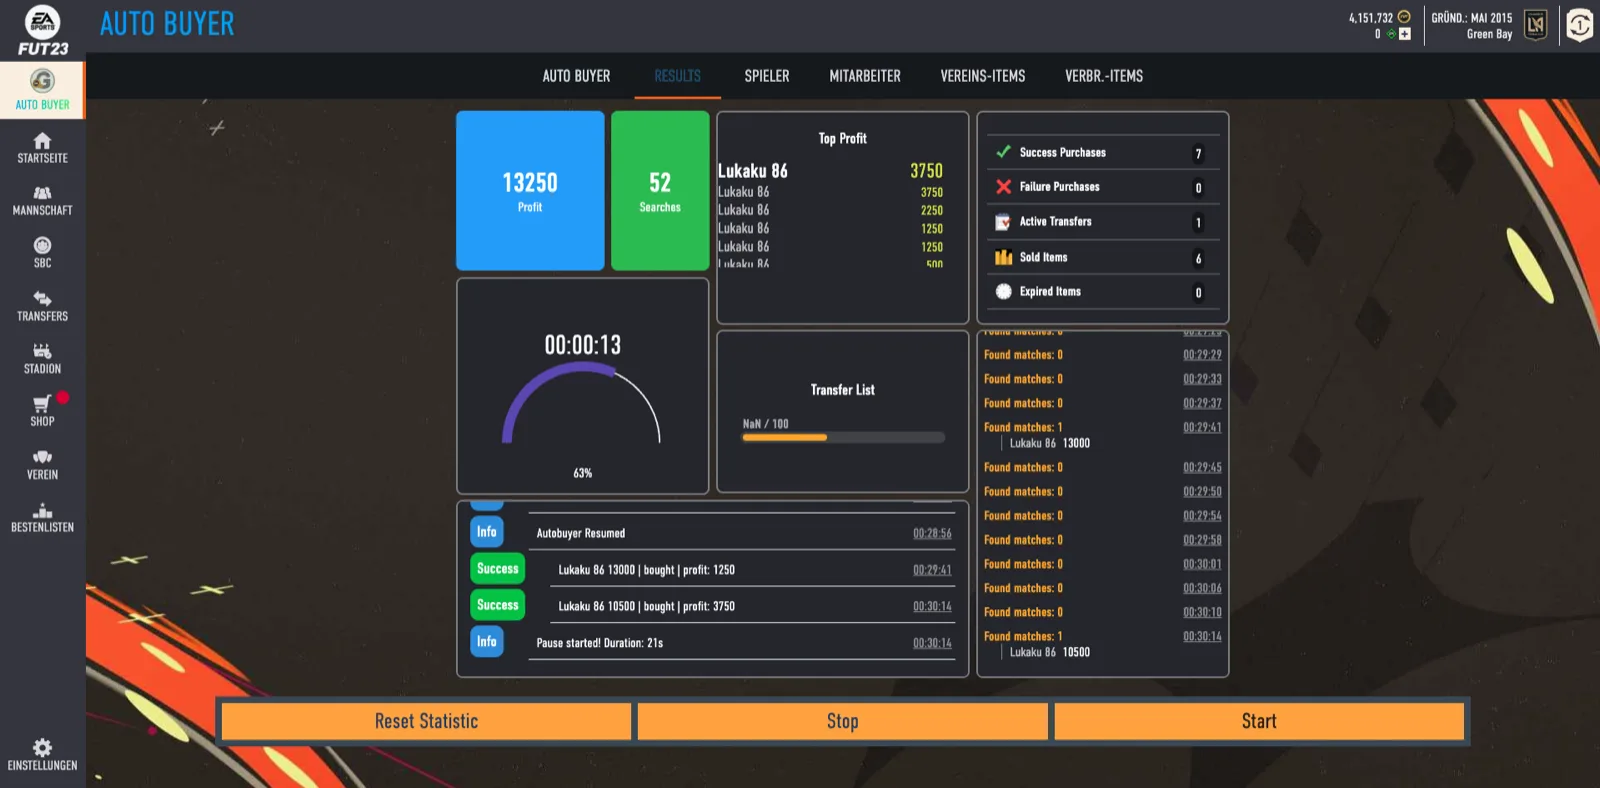Click the Active Transfers icon
This screenshot has width=1600, height=788.
tap(1003, 222)
